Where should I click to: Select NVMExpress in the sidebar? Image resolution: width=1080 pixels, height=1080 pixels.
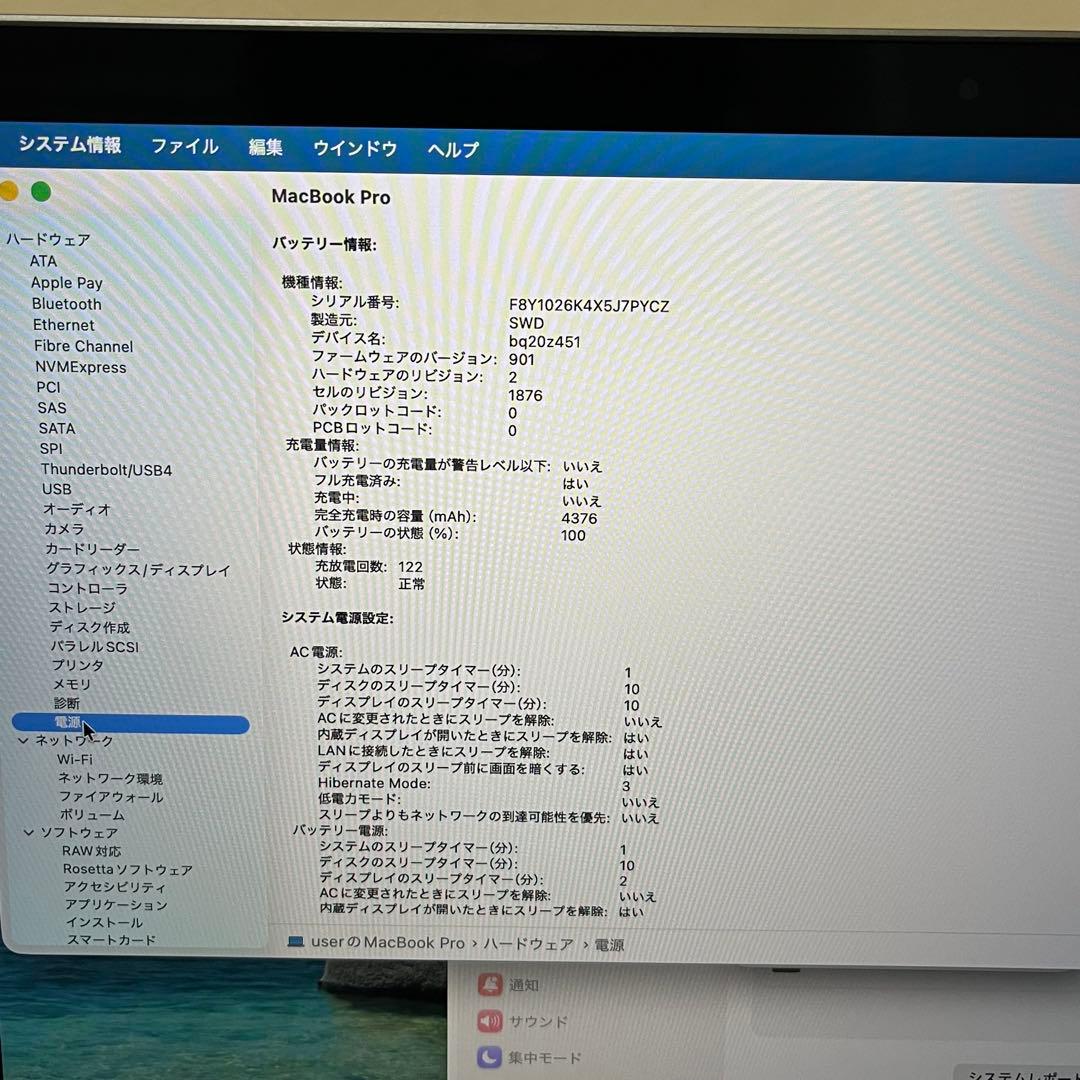pos(81,367)
